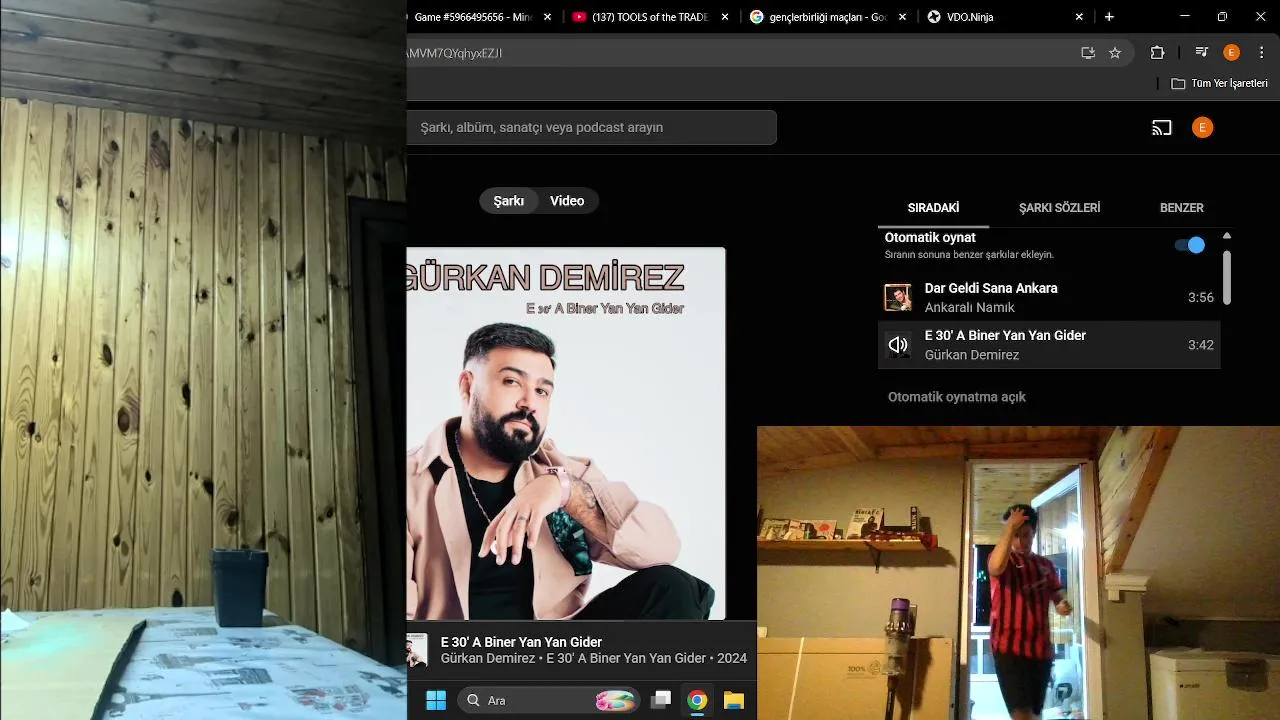Bookmark this page with the star icon

click(1115, 53)
